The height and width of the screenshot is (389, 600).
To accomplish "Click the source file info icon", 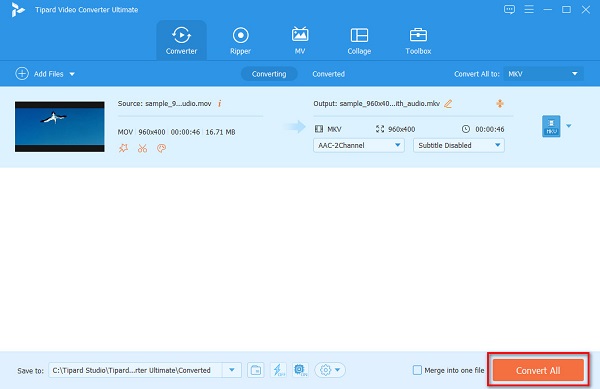I will pyautogui.click(x=220, y=103).
